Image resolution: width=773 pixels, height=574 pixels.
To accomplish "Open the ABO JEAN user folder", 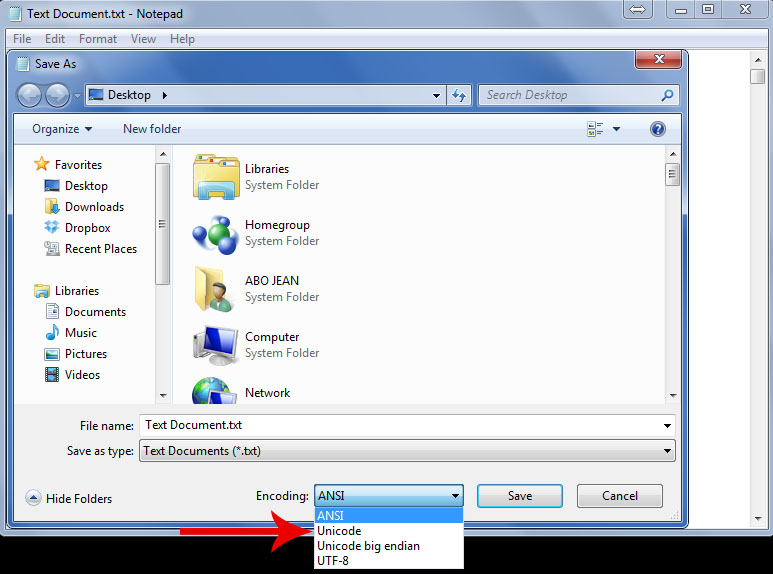I will pos(215,289).
